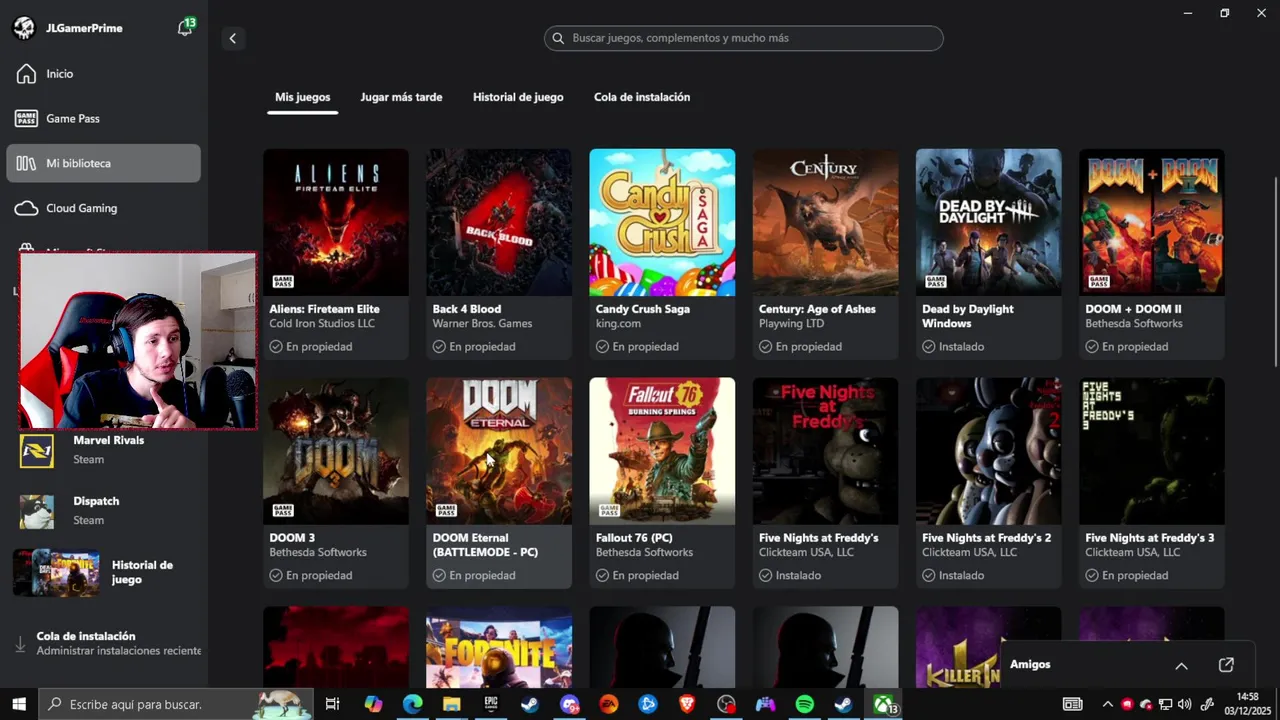Go to Inicio in sidebar
The width and height of the screenshot is (1280, 720).
pyautogui.click(x=104, y=74)
